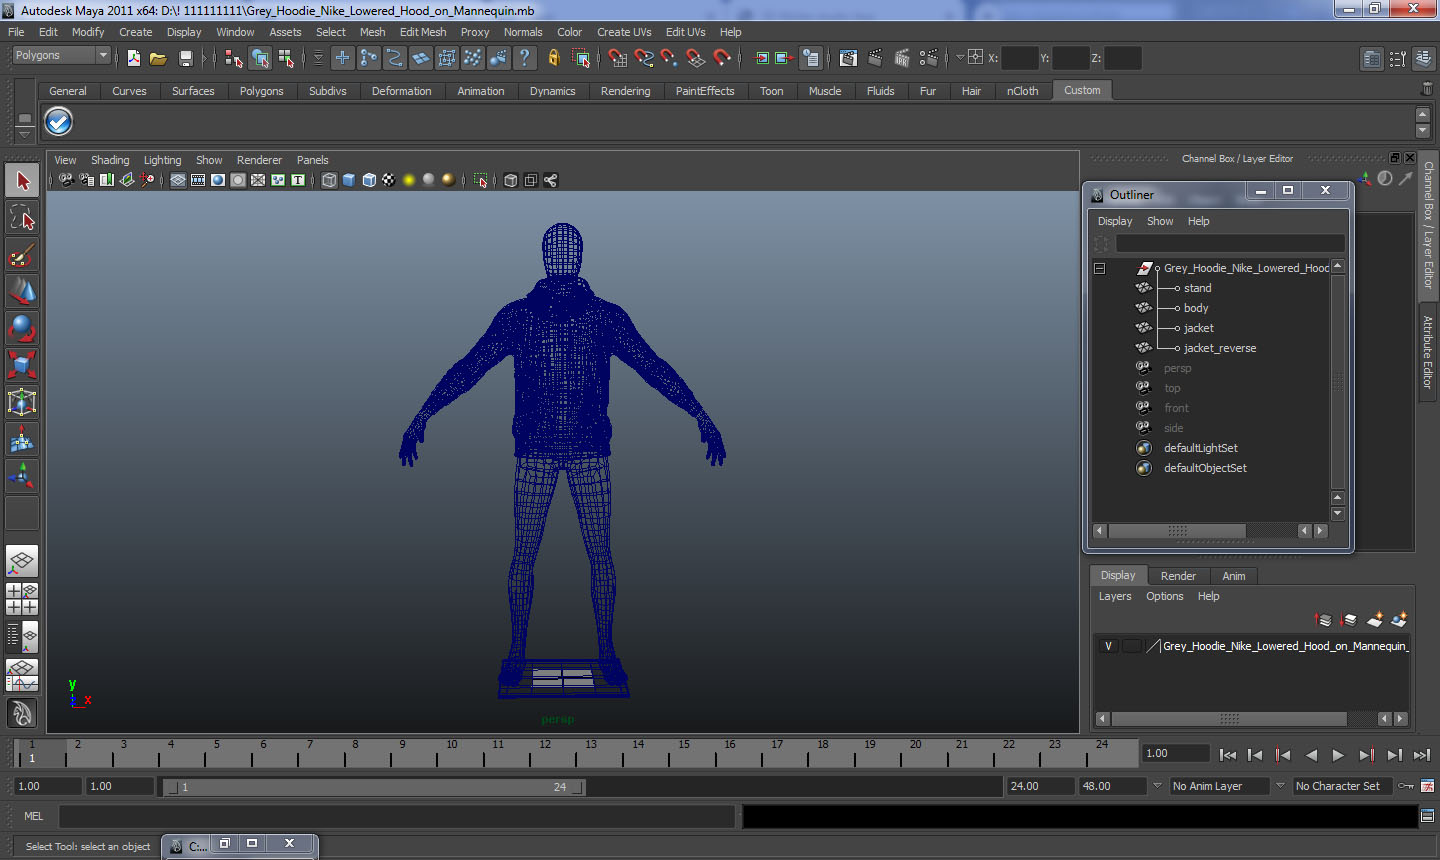
Task: Create new empty display layer
Action: click(x=1374, y=620)
